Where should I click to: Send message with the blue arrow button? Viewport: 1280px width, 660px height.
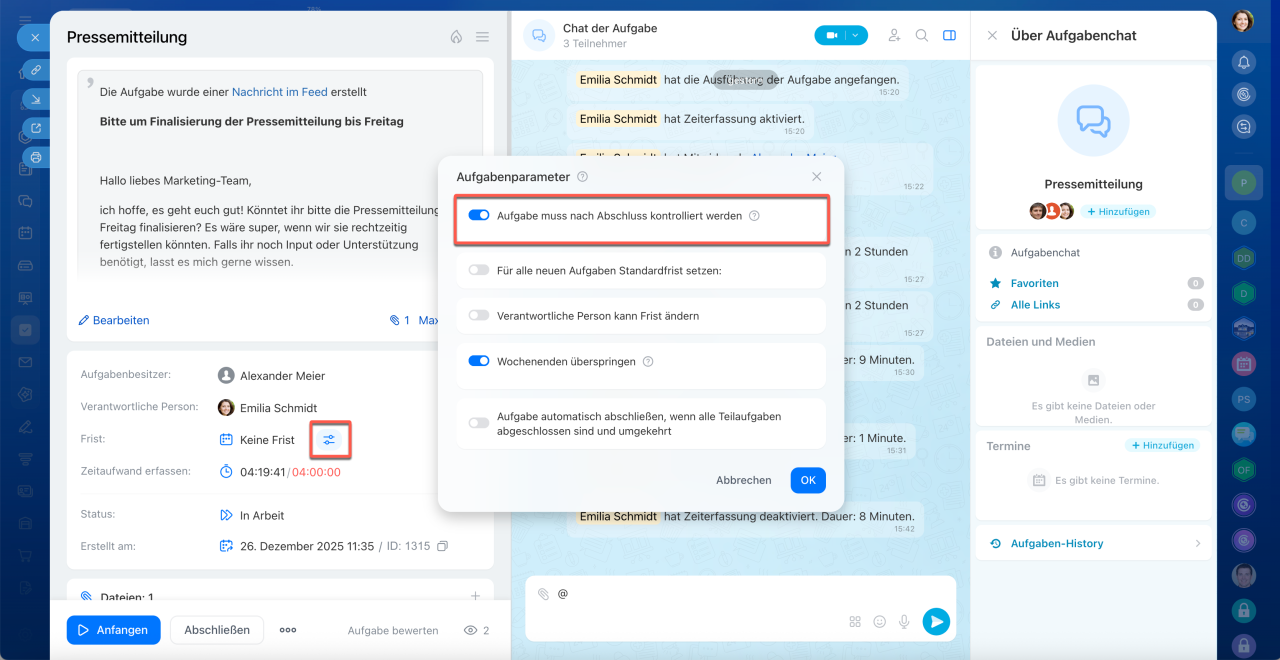(935, 621)
